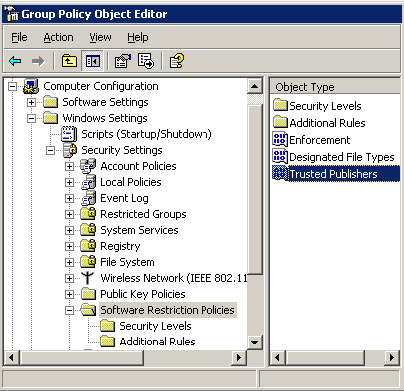
Task: Click the Local Policies icon
Action: pos(88,182)
